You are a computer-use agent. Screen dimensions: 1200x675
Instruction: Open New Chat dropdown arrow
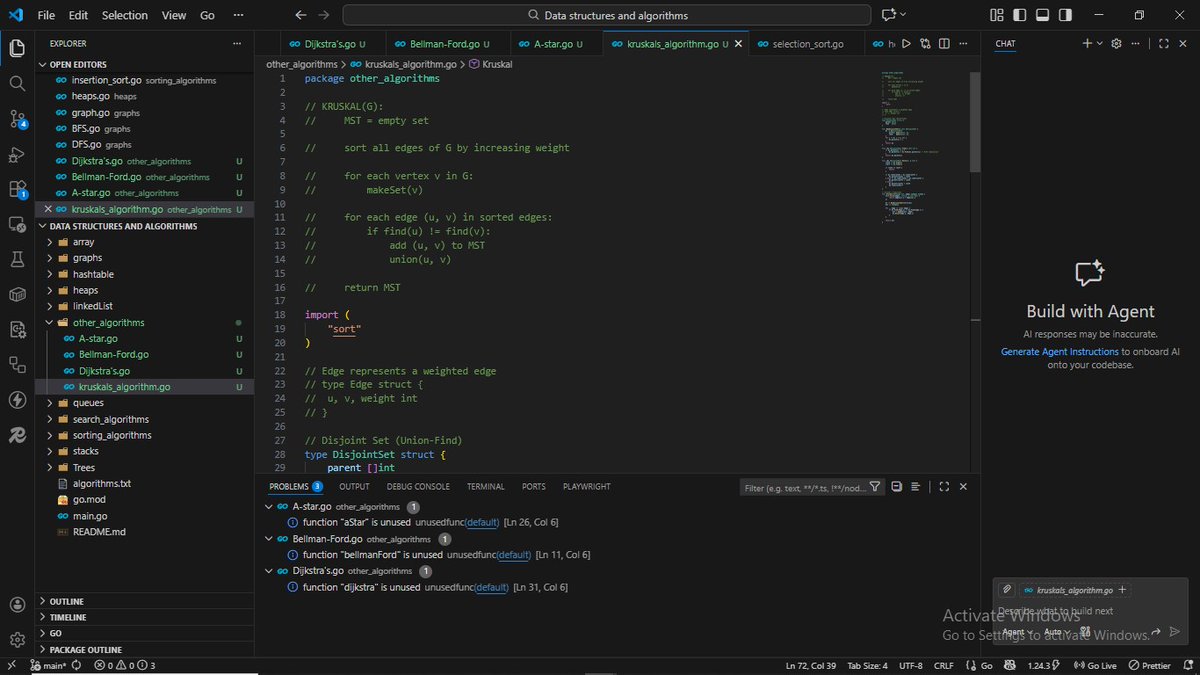tap(1100, 44)
